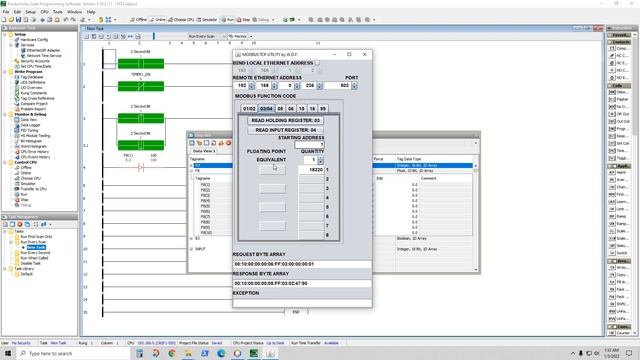Viewport: 640px width, 360px height.
Task: Select the Flasher coil instruction
Action: 619,99
